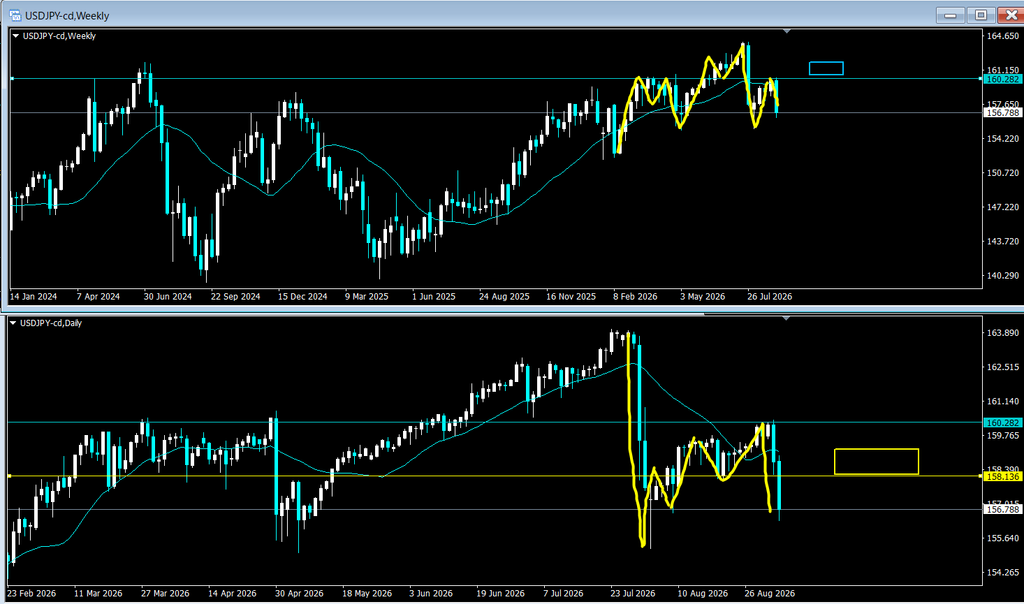Maximize the weekly chart window
Image resolution: width=1024 pixels, height=604 pixels.
point(981,14)
